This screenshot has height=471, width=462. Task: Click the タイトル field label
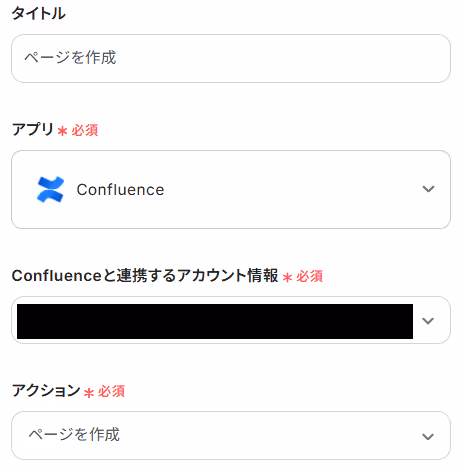point(39,14)
